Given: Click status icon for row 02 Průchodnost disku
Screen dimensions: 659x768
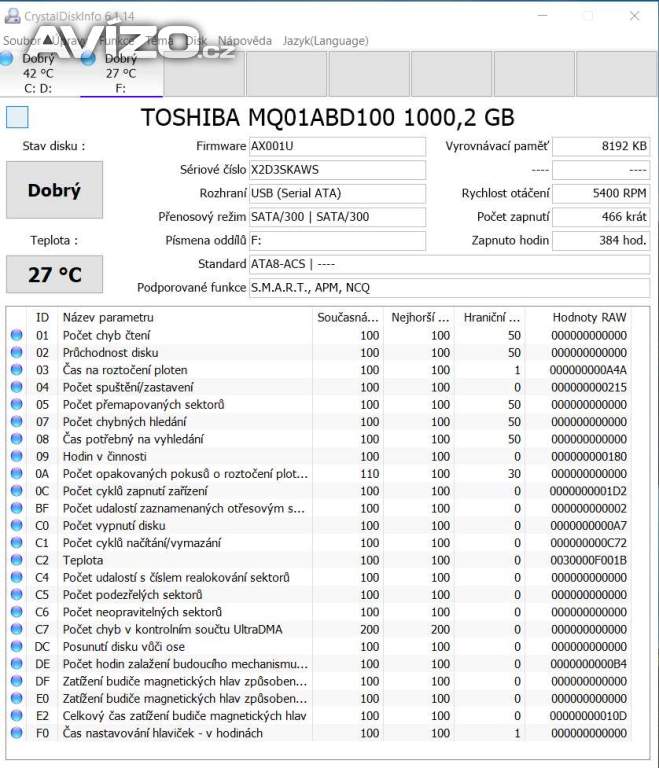Looking at the screenshot, I should 17,352.
